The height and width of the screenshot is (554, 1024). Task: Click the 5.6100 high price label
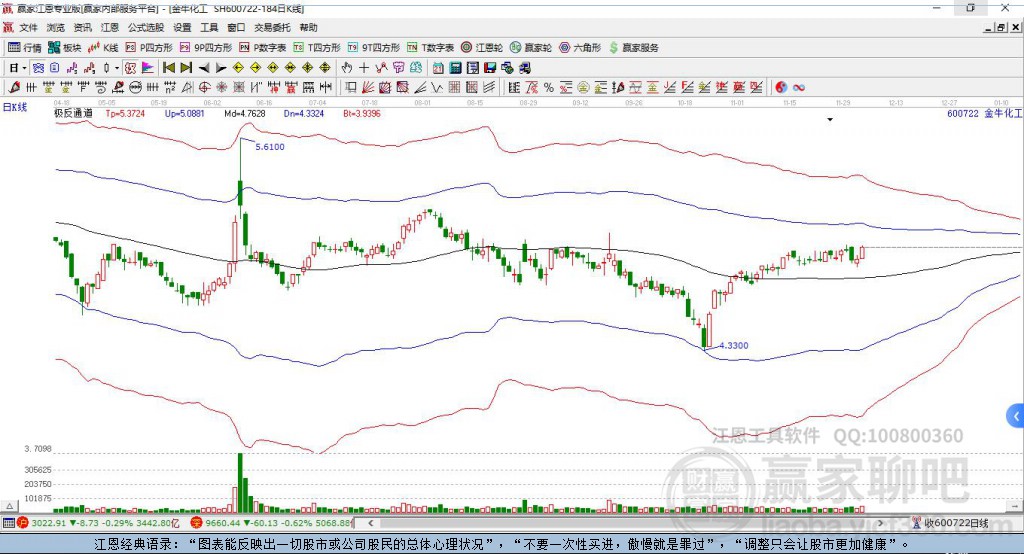coord(270,147)
